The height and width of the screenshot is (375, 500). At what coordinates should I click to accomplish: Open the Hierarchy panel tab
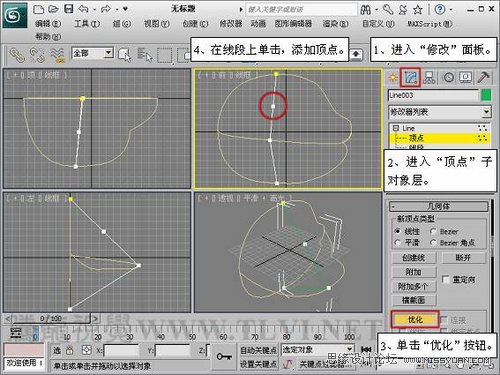429,78
